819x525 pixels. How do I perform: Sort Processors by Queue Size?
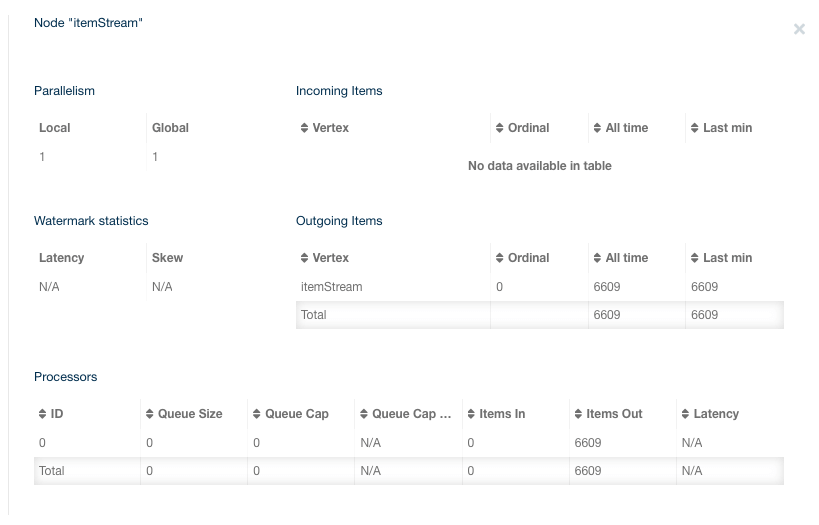click(x=189, y=414)
